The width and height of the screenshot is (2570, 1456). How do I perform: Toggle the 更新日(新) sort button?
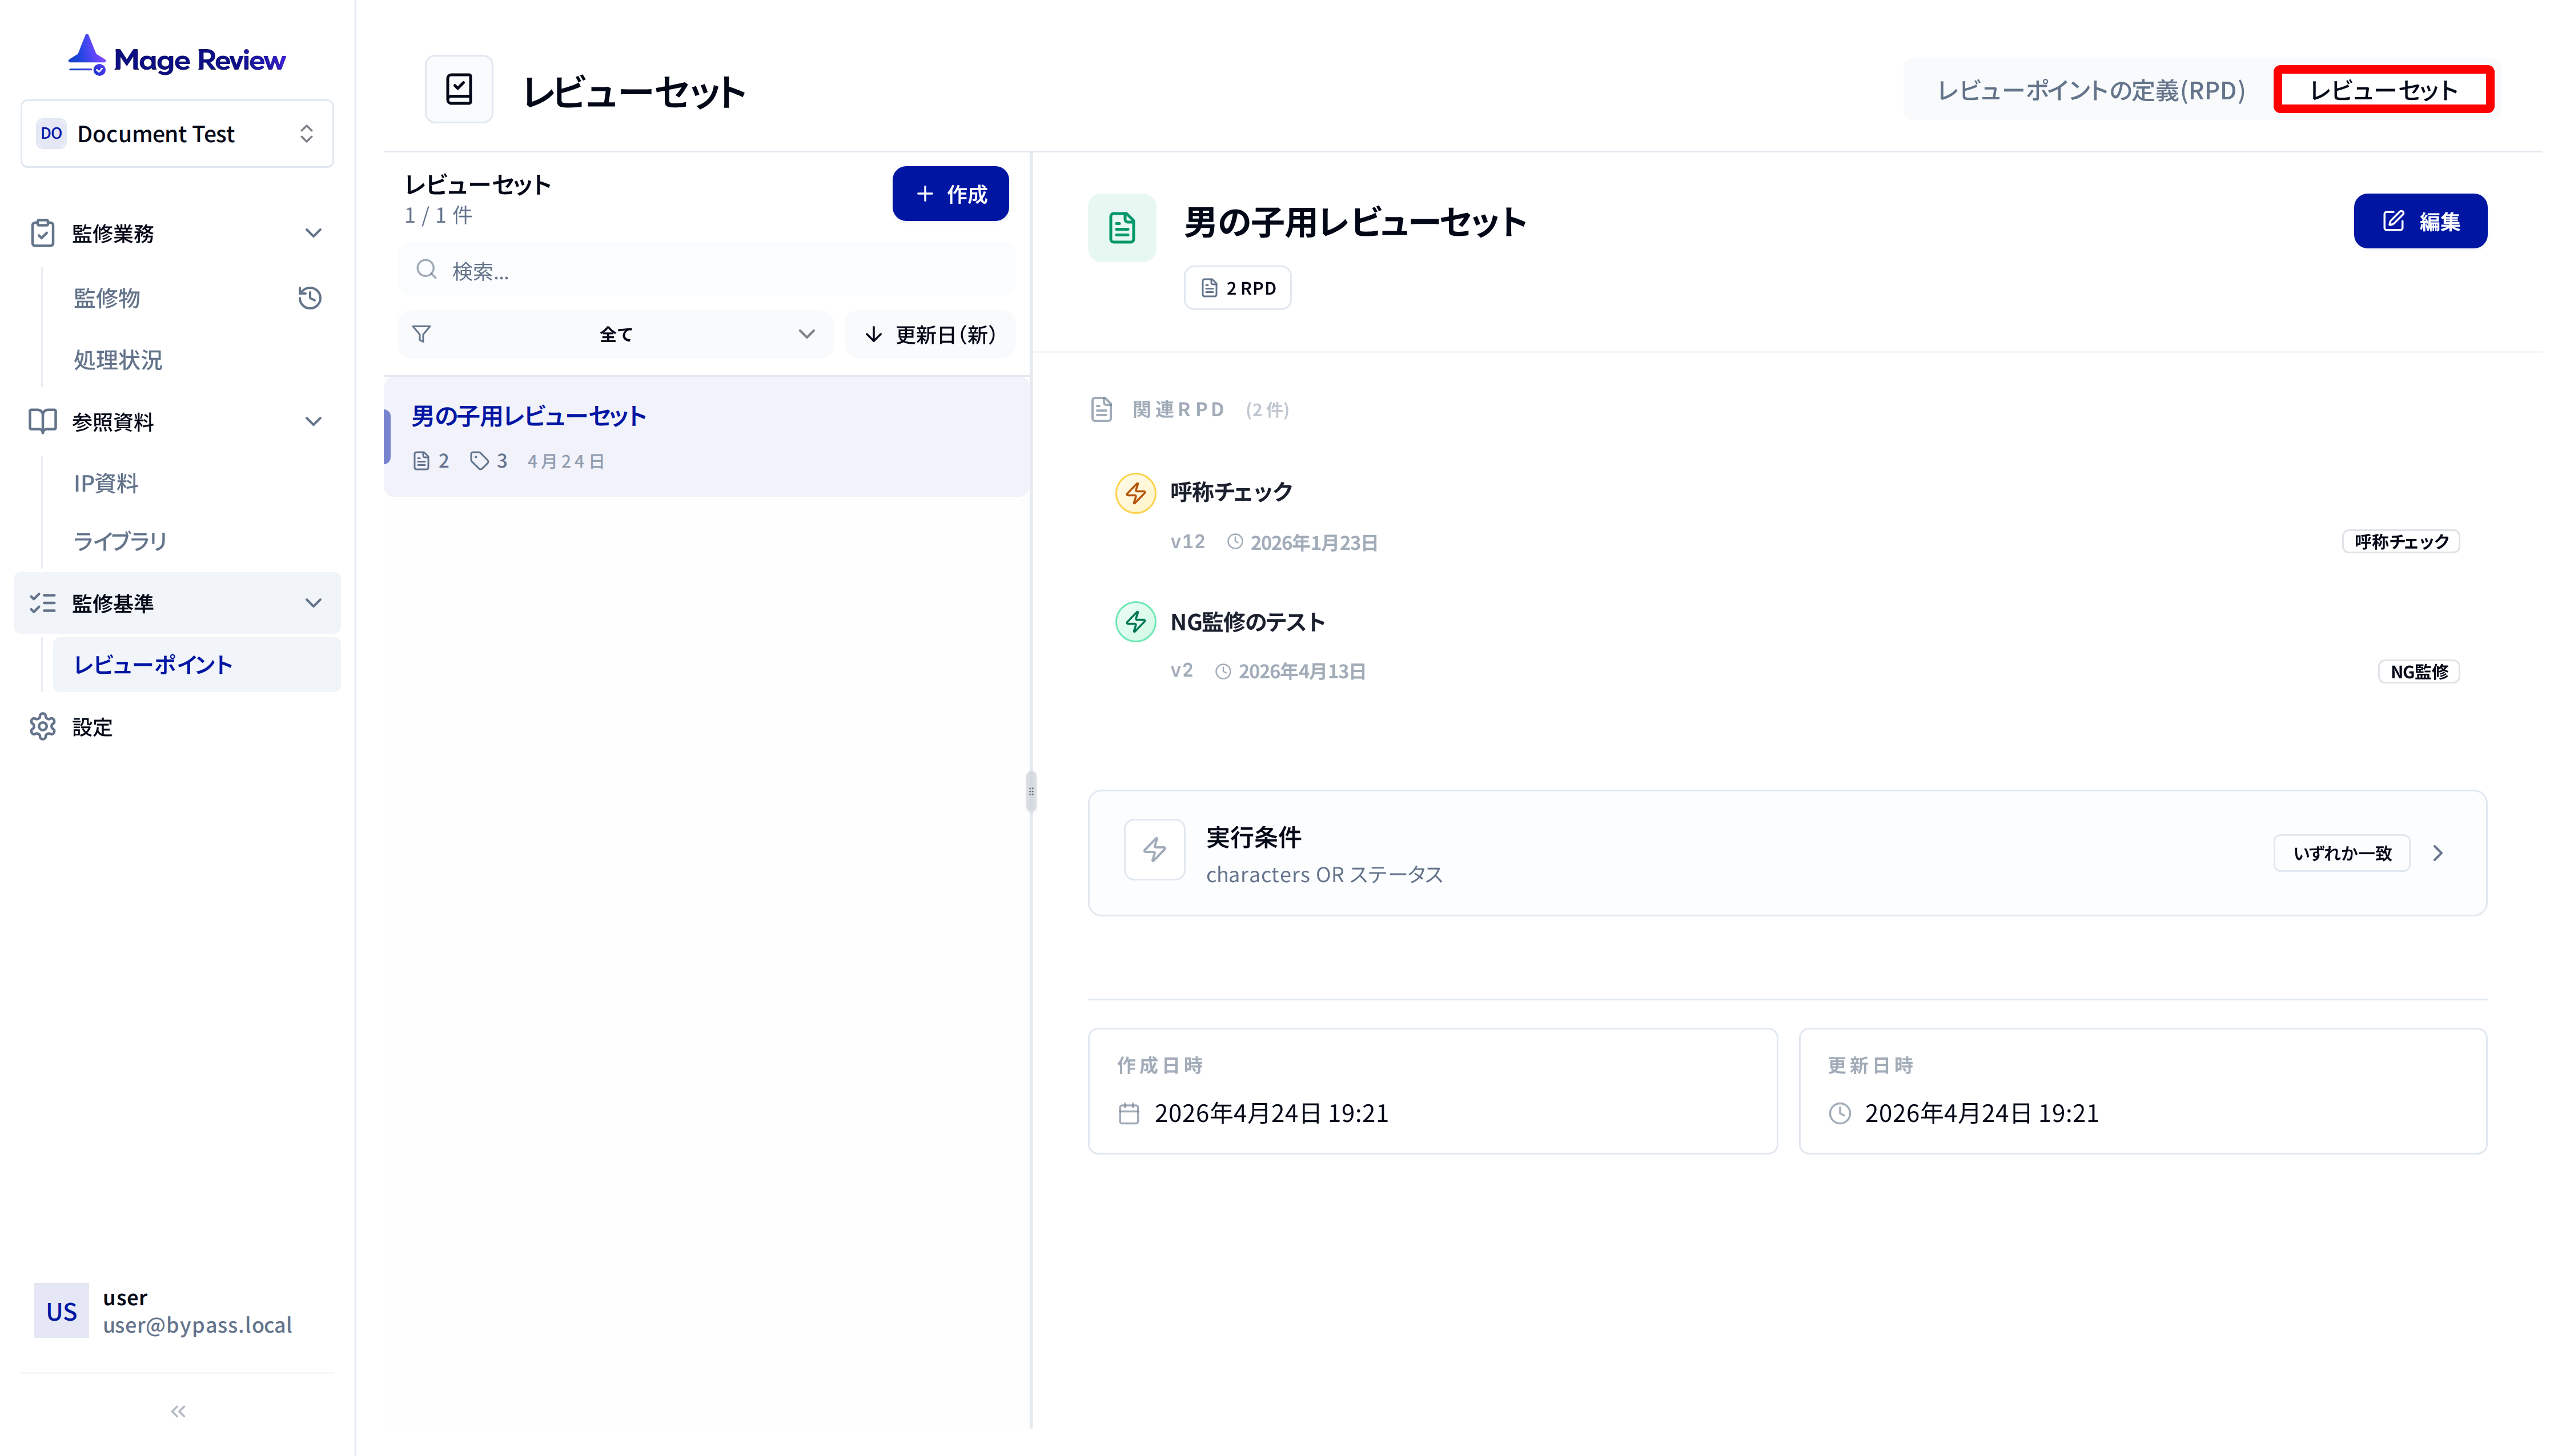[930, 334]
